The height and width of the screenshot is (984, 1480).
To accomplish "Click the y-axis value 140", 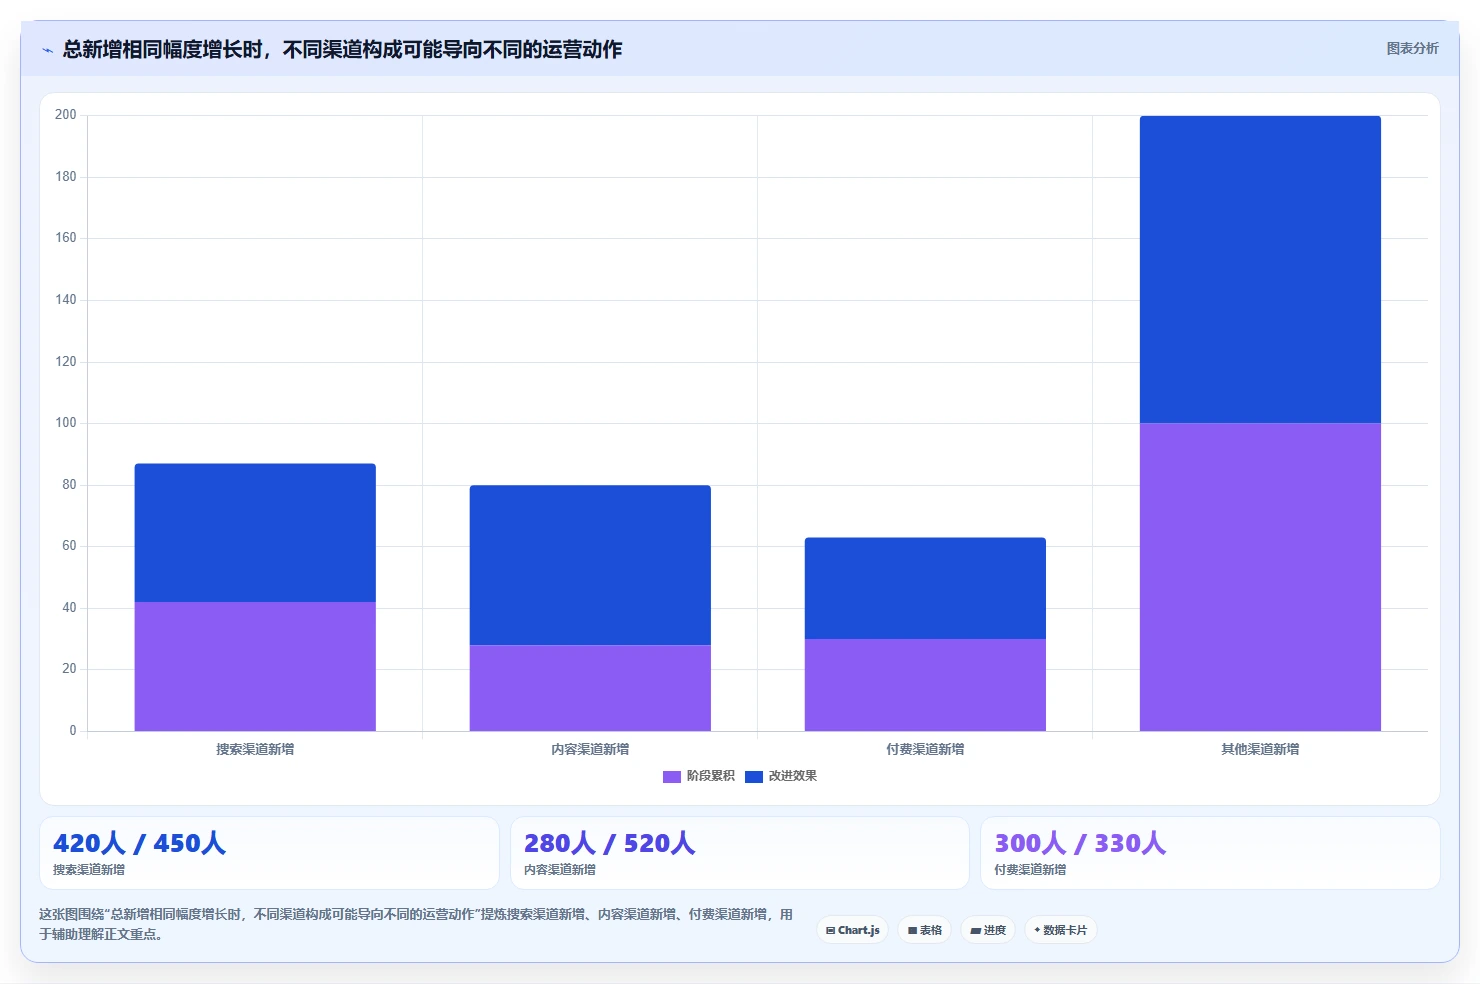I will [x=66, y=300].
